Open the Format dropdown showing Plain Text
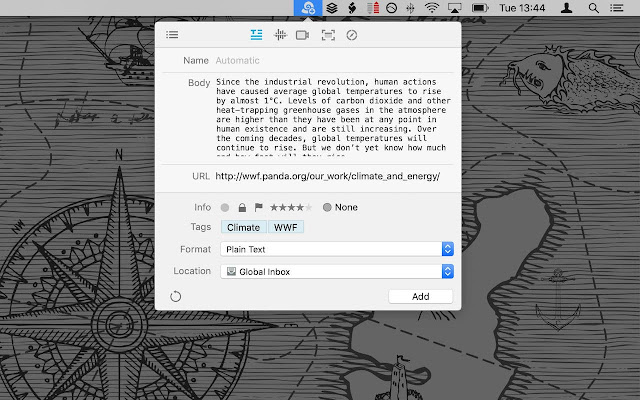 337,249
